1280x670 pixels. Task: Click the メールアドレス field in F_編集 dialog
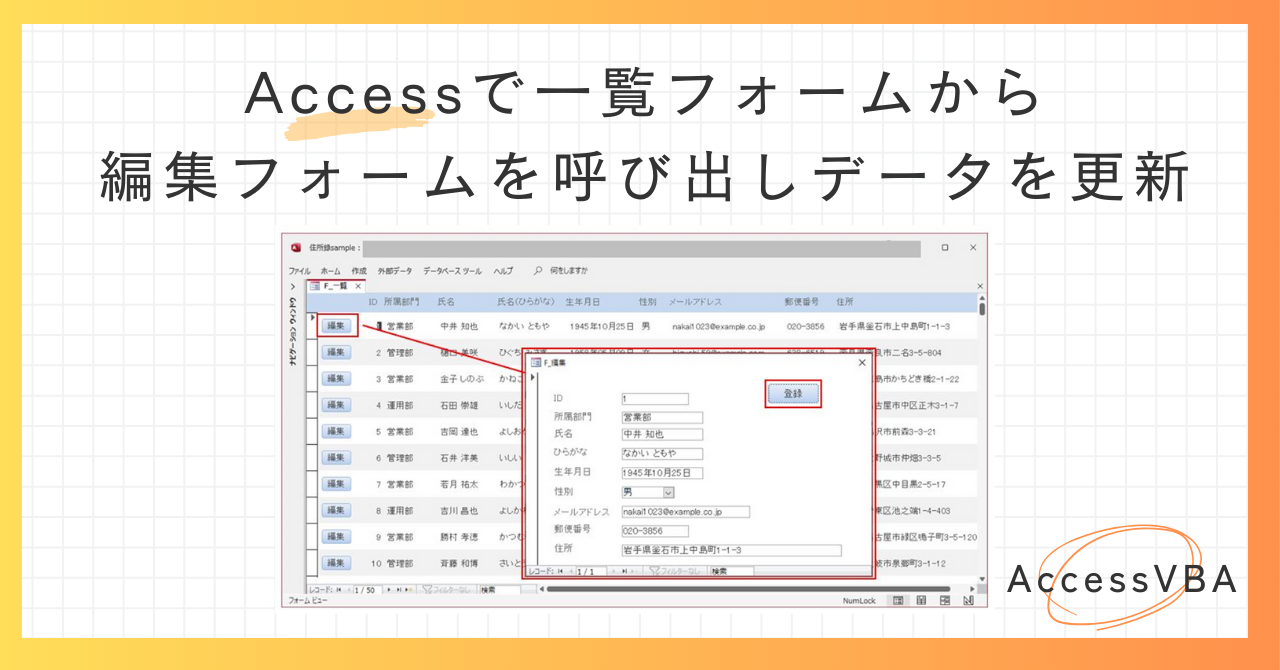click(x=685, y=511)
